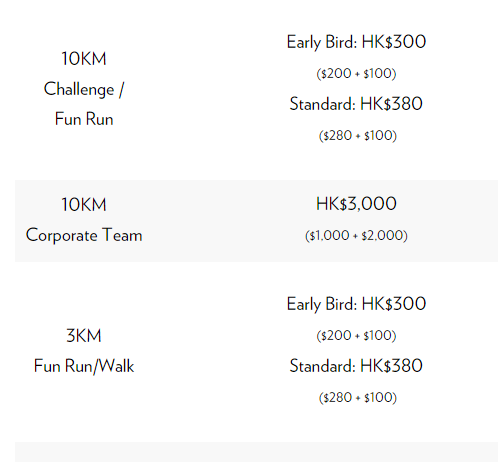This screenshot has width=498, height=462.
Task: Select the HK$3,000 corporate team price
Action: 356,204
